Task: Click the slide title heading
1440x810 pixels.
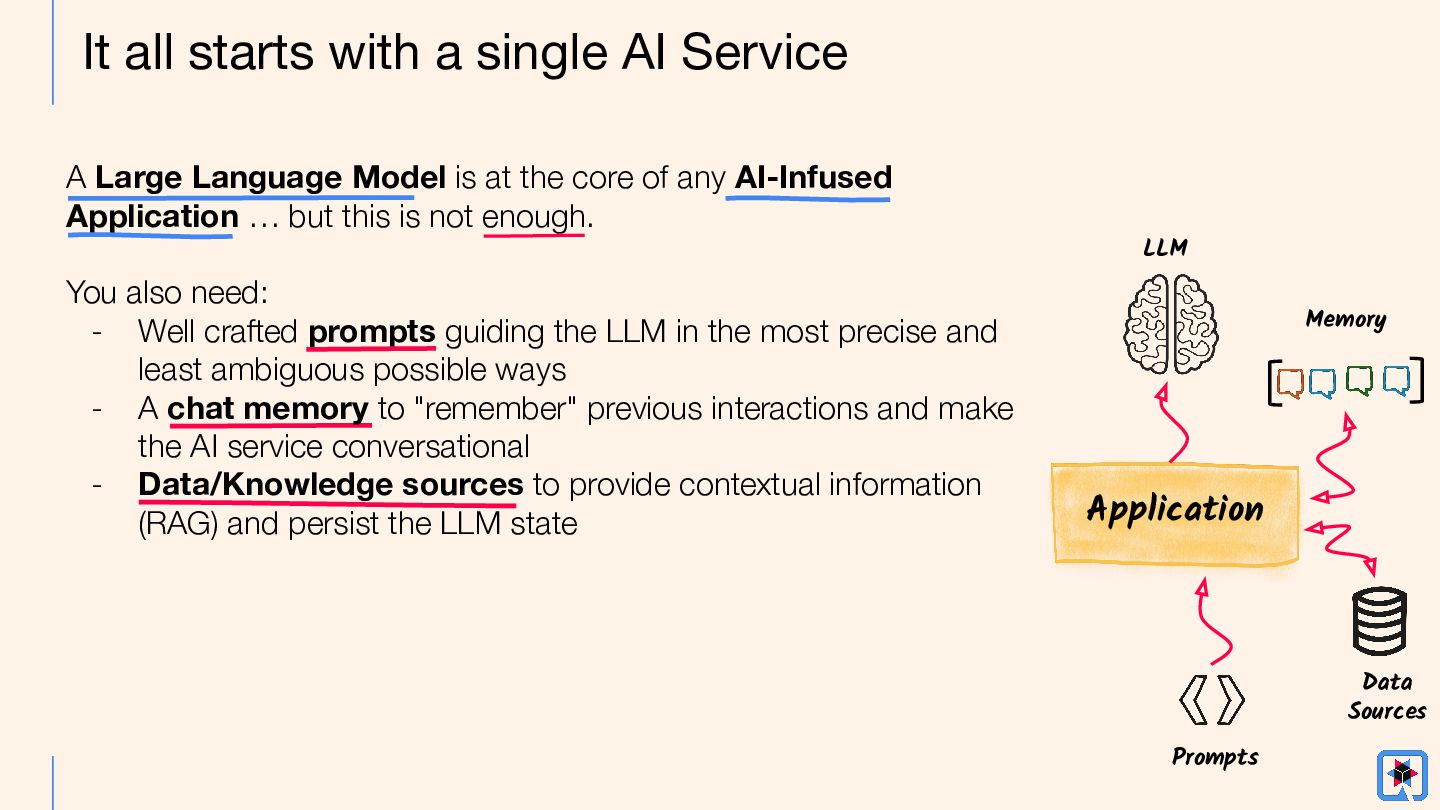Action: point(465,52)
